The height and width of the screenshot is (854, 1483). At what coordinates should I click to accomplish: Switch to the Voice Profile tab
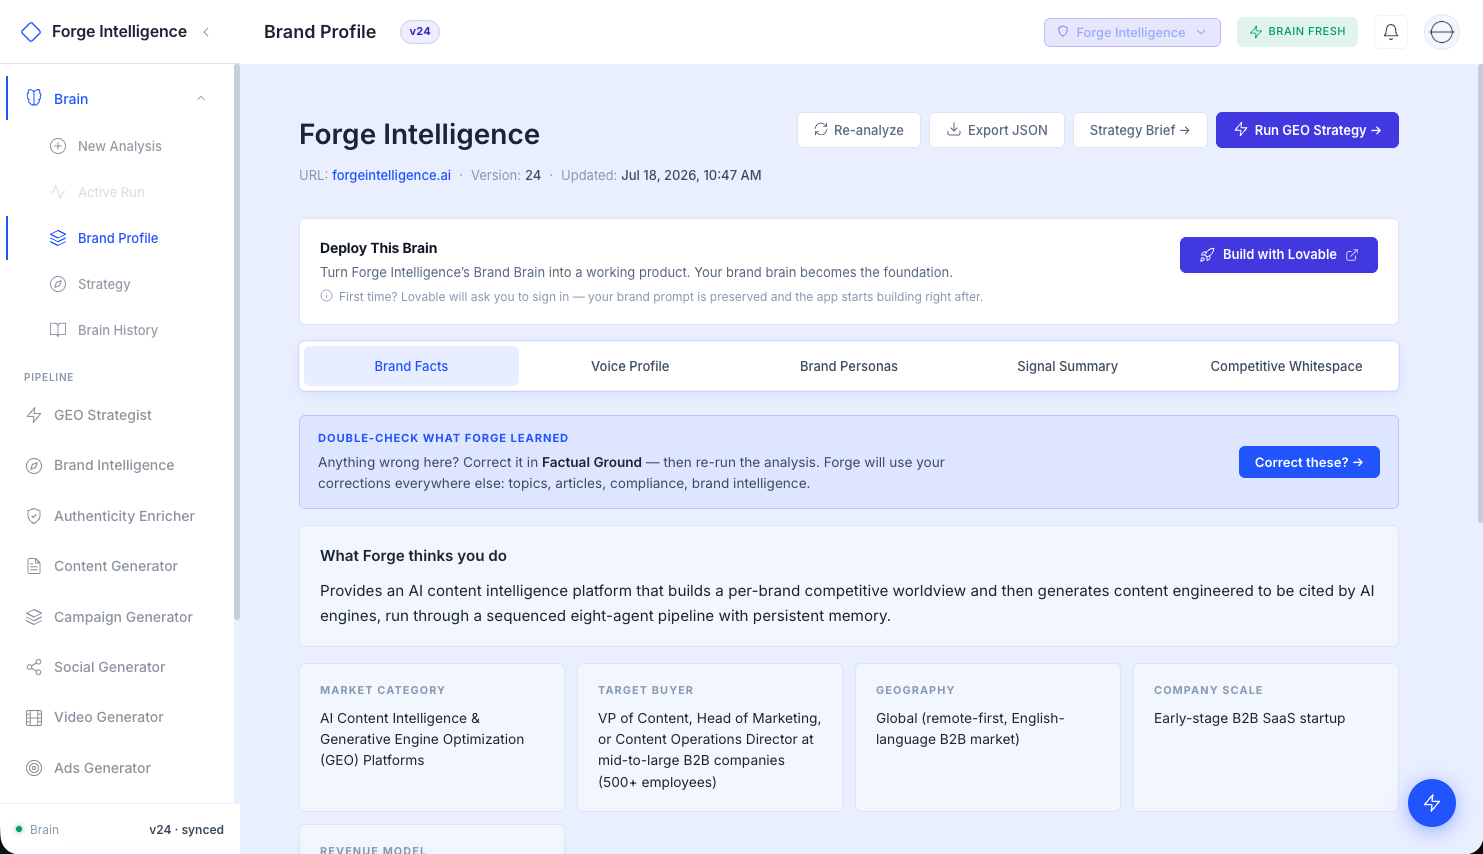[x=630, y=366]
